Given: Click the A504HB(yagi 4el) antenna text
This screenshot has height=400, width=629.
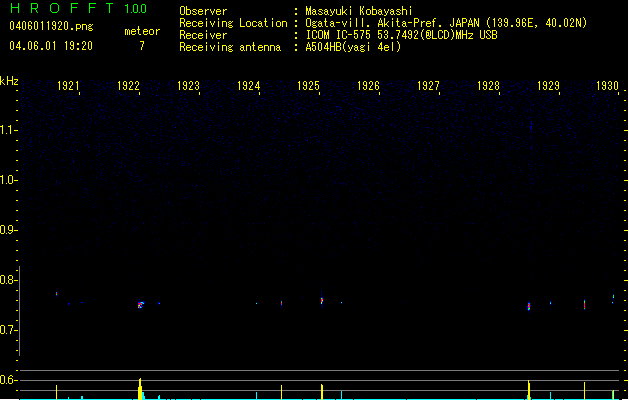Looking at the screenshot, I should pos(353,47).
